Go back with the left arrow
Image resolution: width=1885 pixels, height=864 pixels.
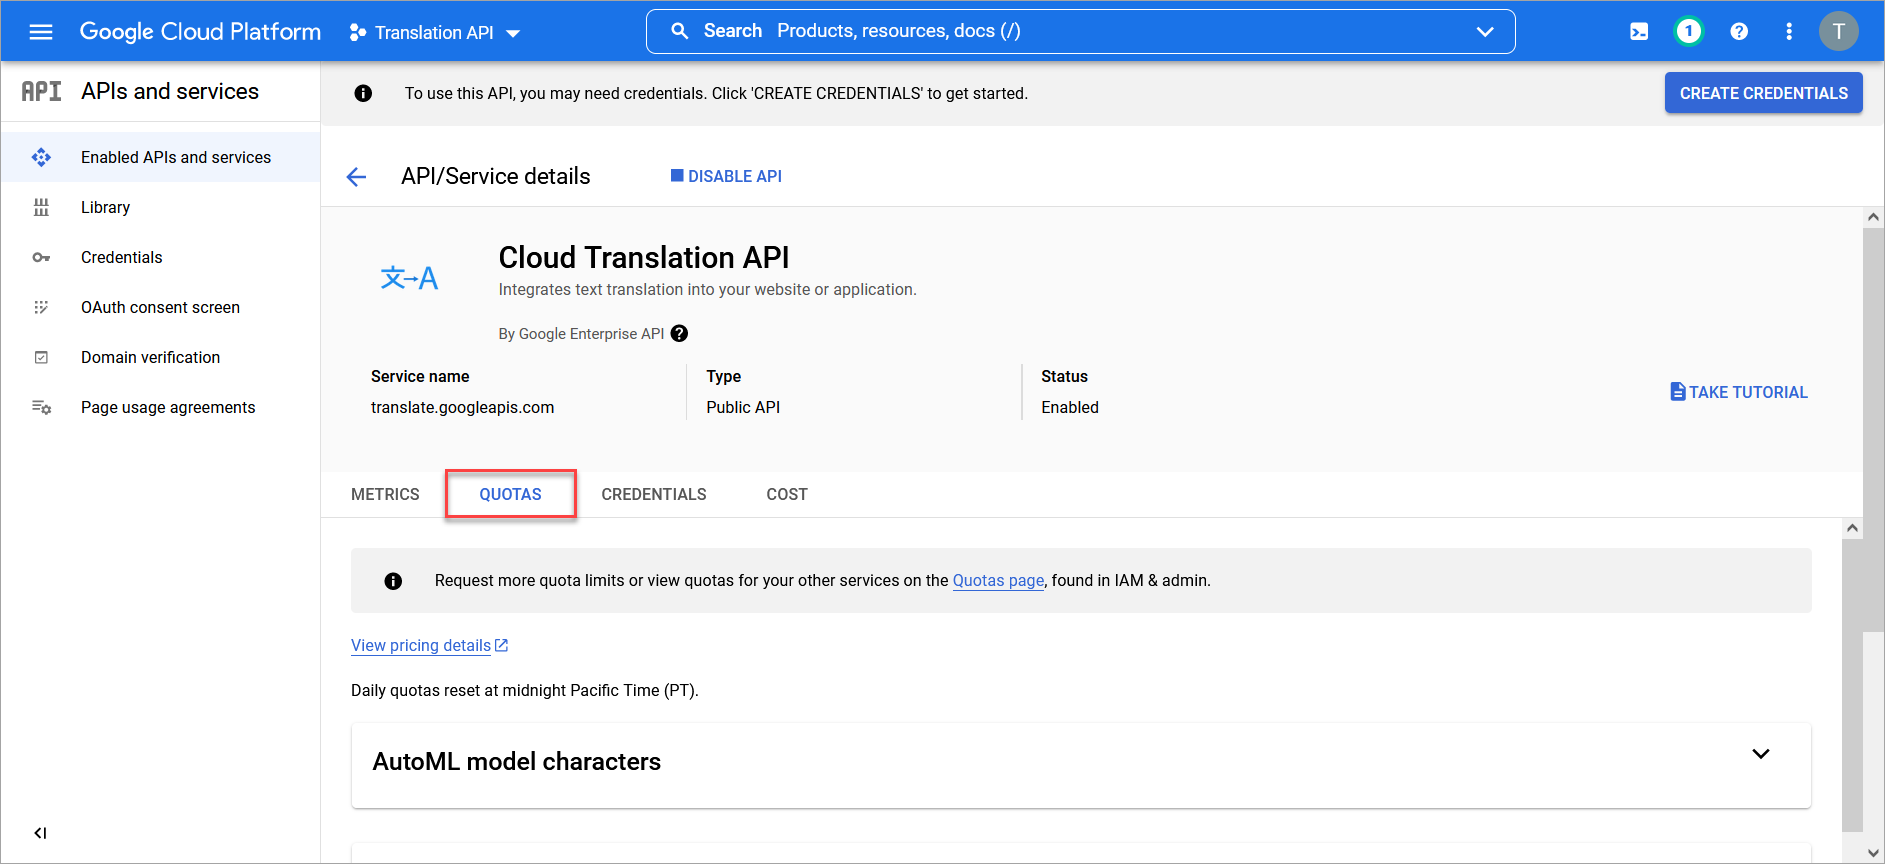click(x=356, y=177)
